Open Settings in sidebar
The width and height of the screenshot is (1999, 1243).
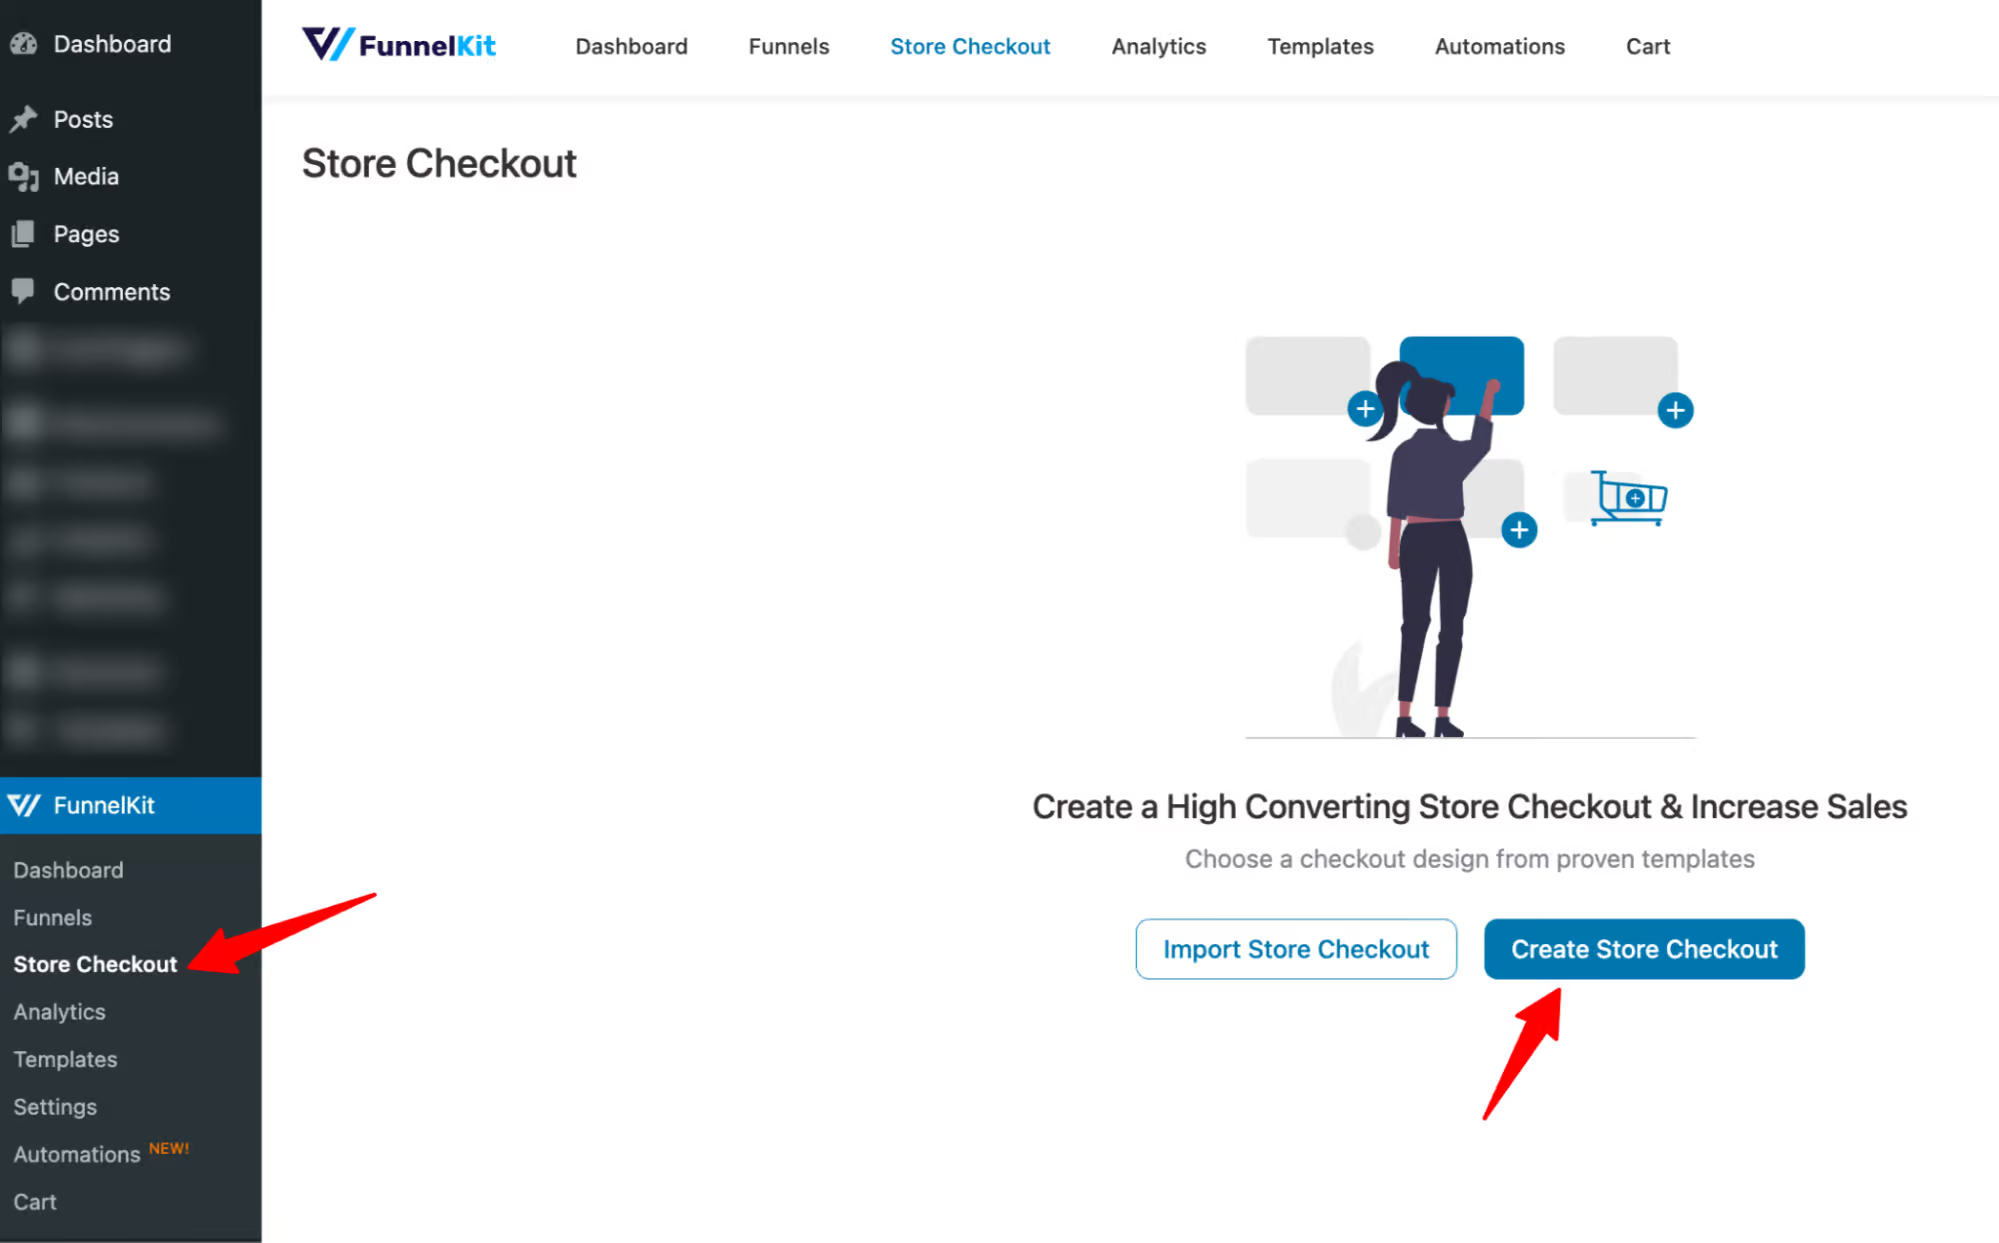coord(53,1107)
